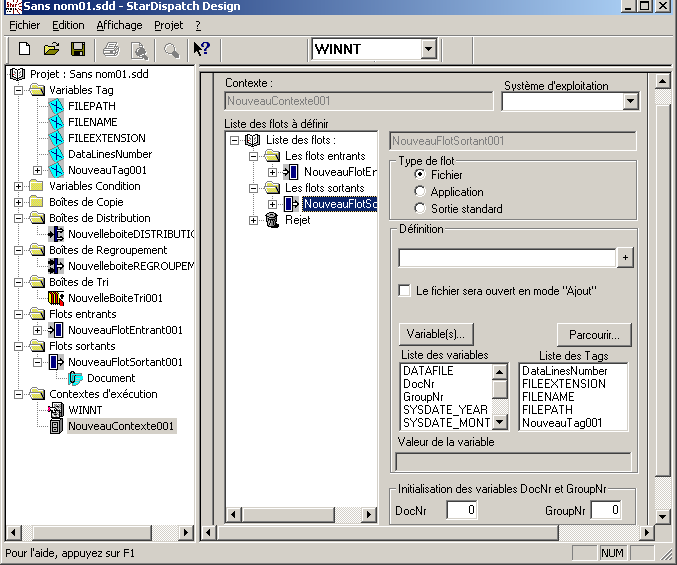This screenshot has width=677, height=565.
Task: Collapse the Variables Tag tree node
Action: pos(22,90)
